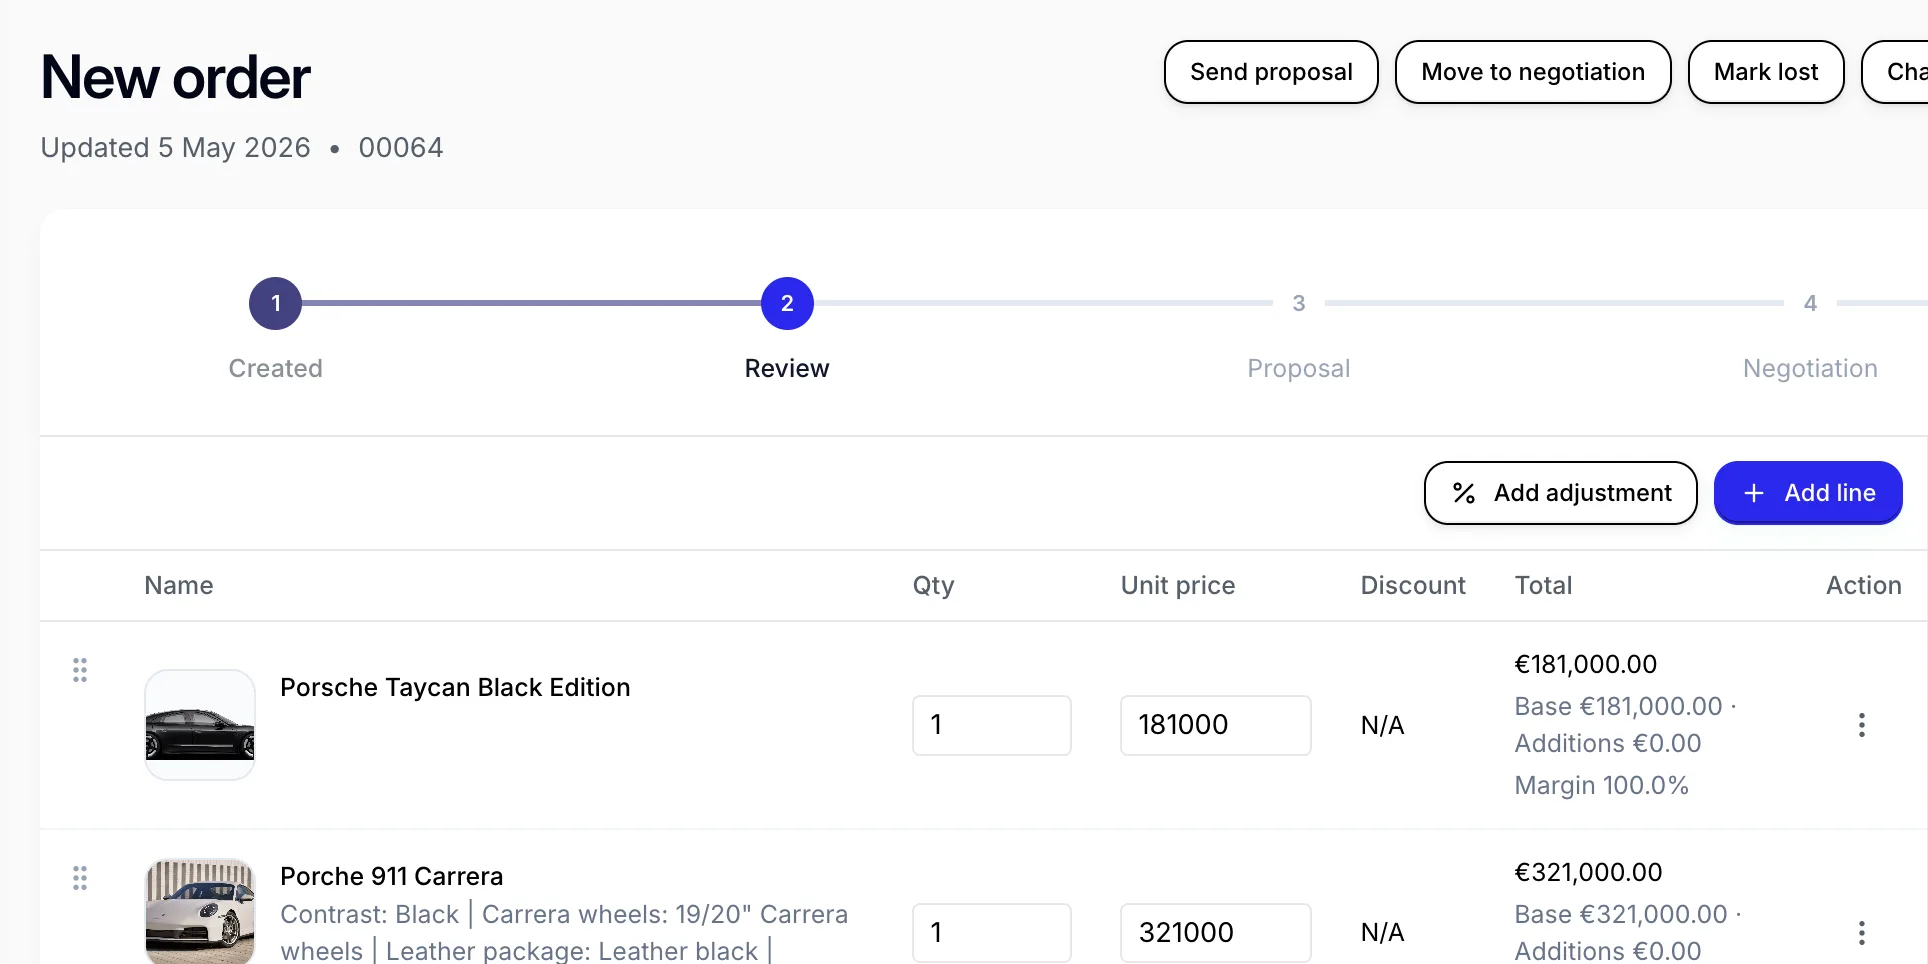
Task: Click the N/A discount for Porche 911 Carrera
Action: (1383, 933)
